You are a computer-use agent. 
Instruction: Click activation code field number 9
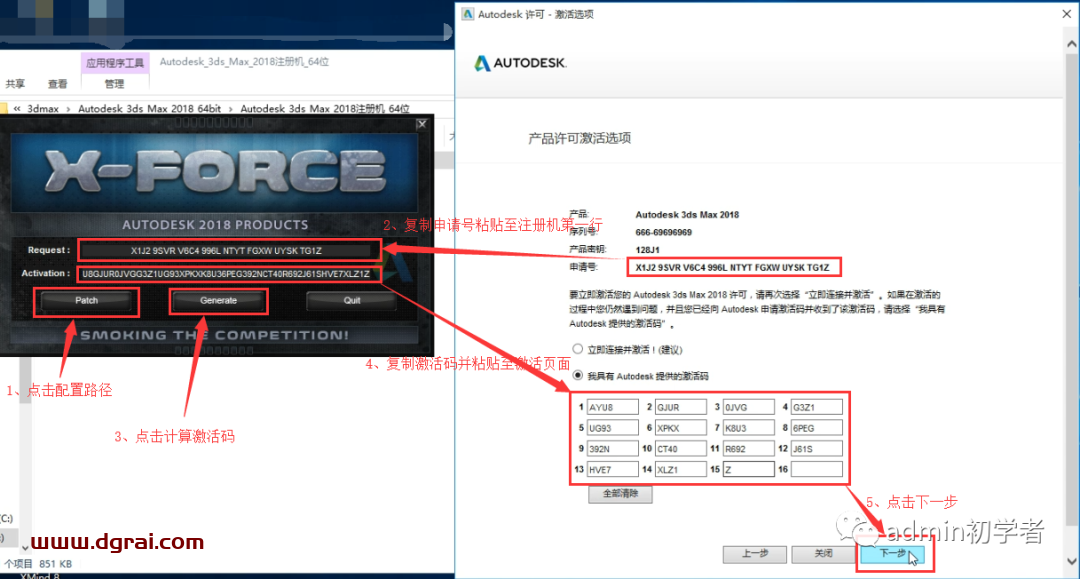tap(612, 449)
